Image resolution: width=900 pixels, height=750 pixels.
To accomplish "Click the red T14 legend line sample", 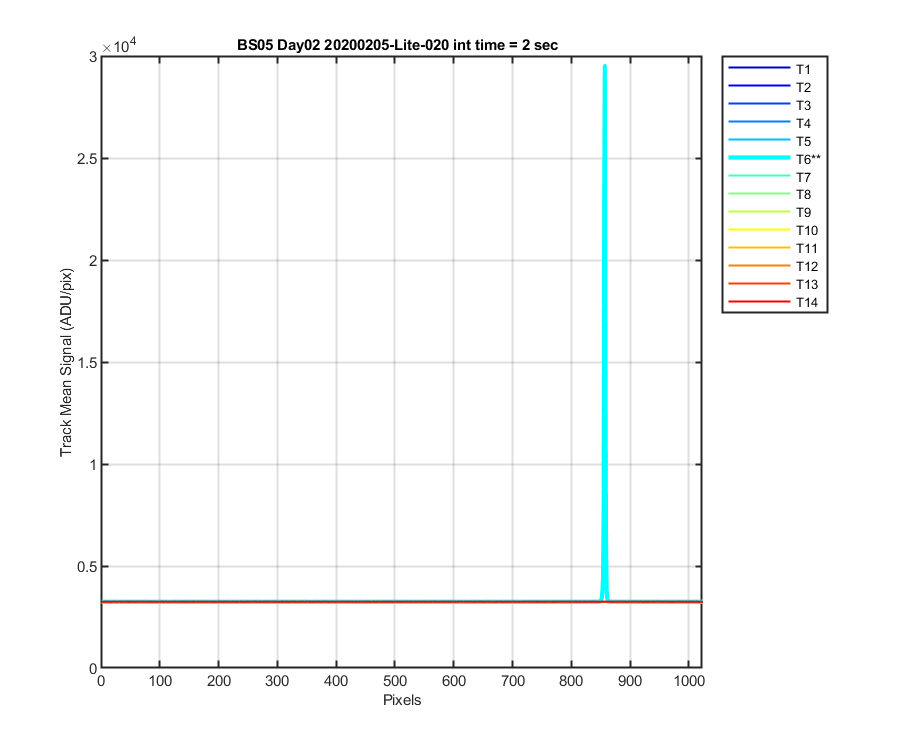I will pos(759,301).
